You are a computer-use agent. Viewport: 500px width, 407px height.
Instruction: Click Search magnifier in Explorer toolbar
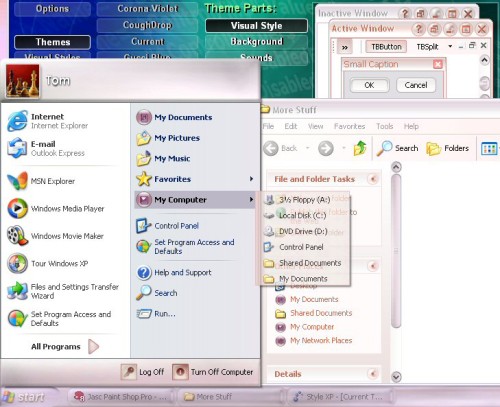point(397,148)
